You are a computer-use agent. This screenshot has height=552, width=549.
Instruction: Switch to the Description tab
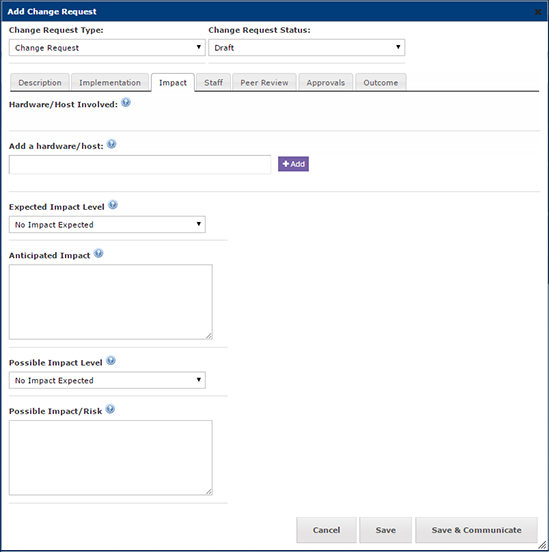40,83
